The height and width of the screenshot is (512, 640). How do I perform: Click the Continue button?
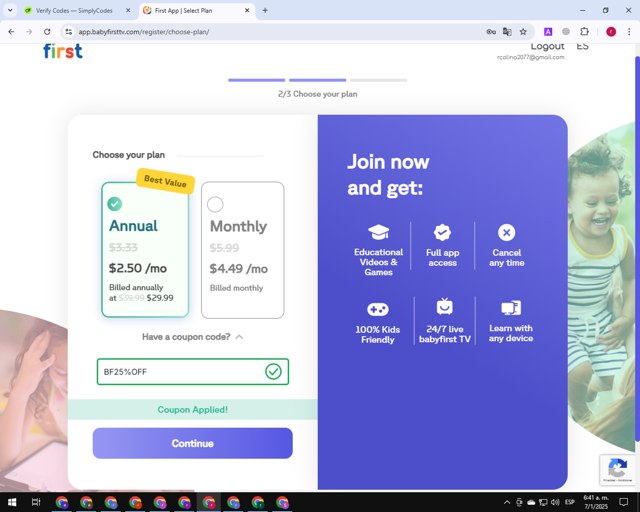click(x=193, y=443)
